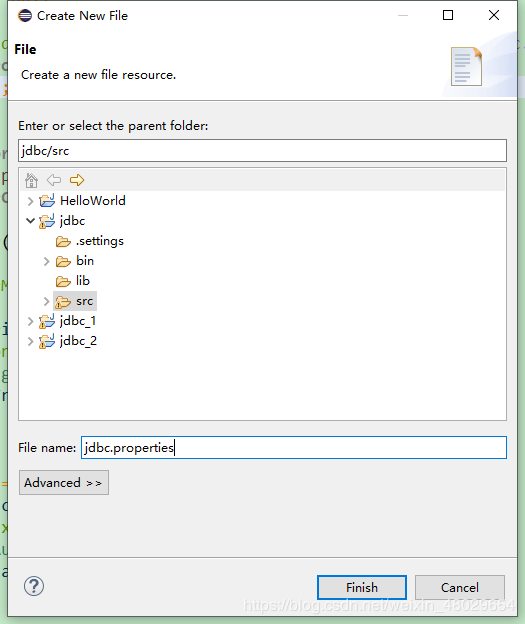Select the bin folder label
Image resolution: width=525 pixels, height=624 pixels.
click(85, 261)
